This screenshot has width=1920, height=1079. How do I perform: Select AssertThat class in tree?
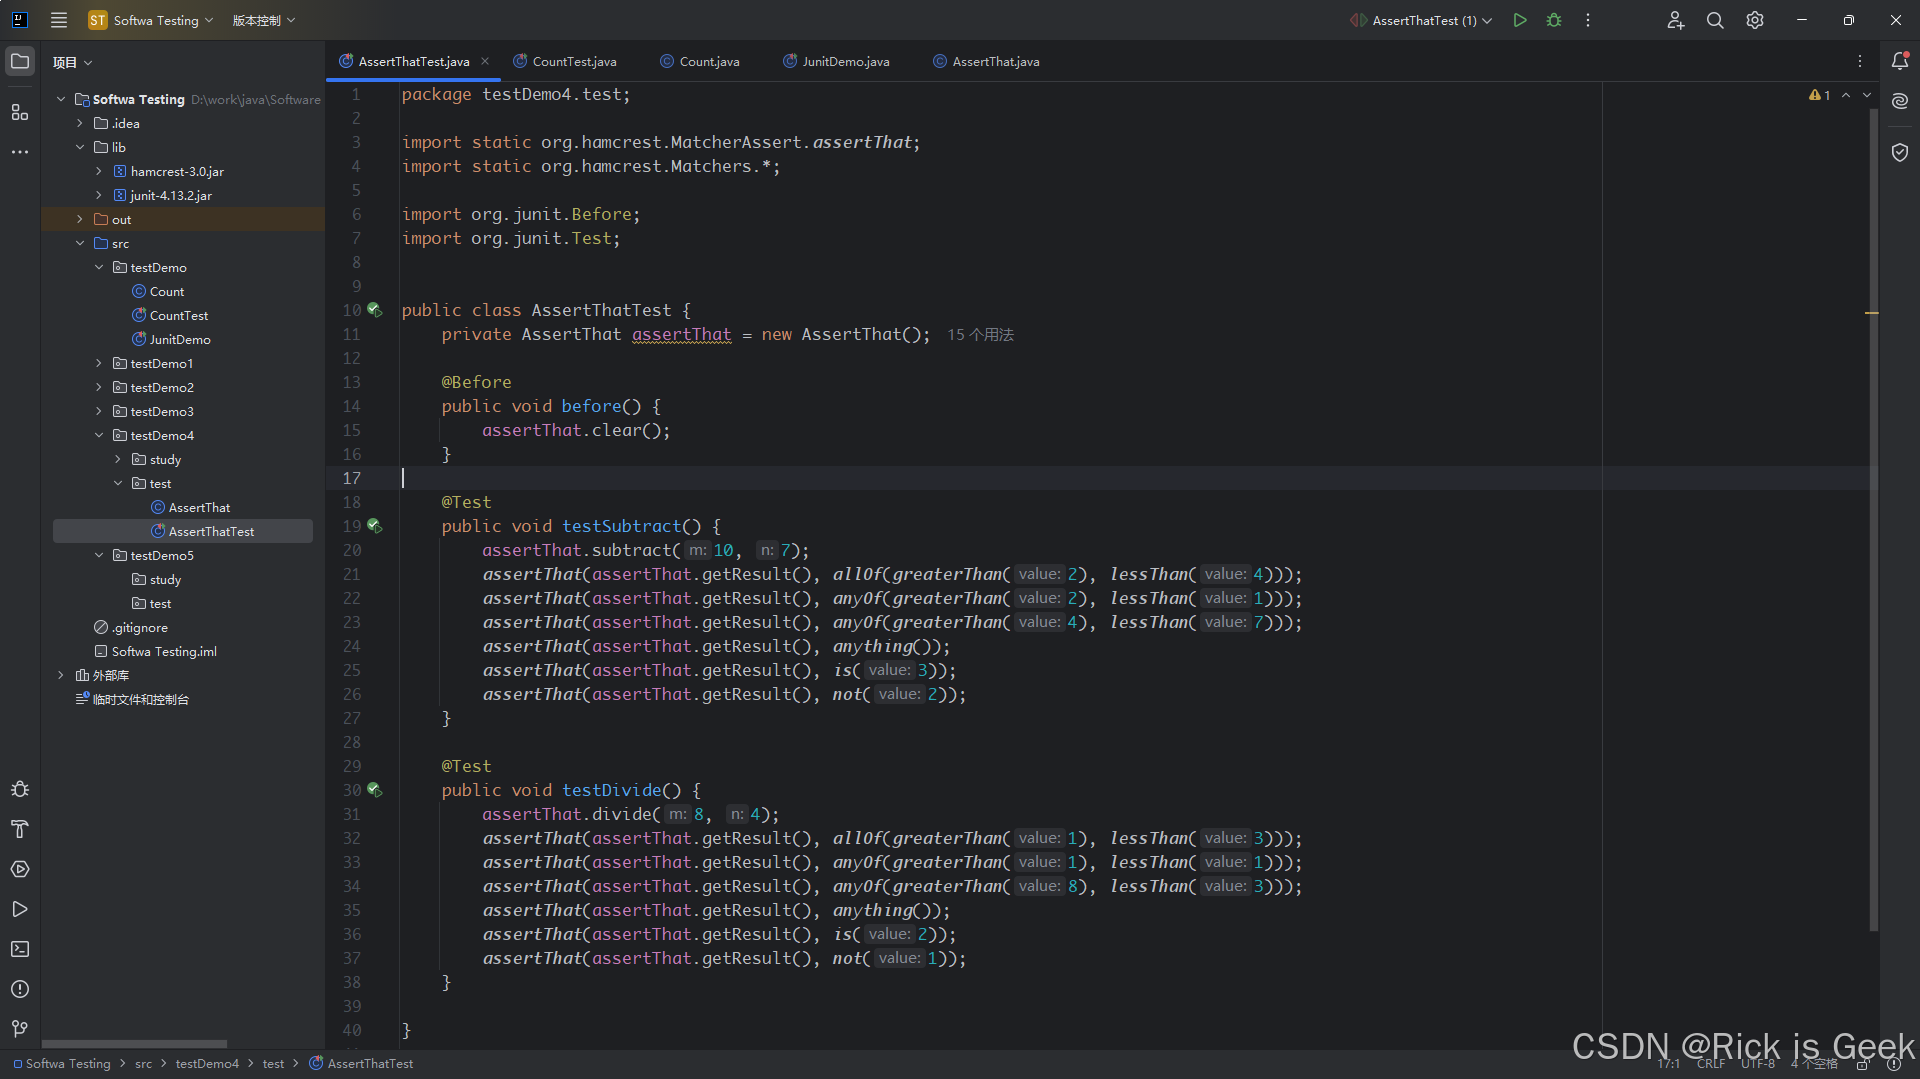pos(190,507)
